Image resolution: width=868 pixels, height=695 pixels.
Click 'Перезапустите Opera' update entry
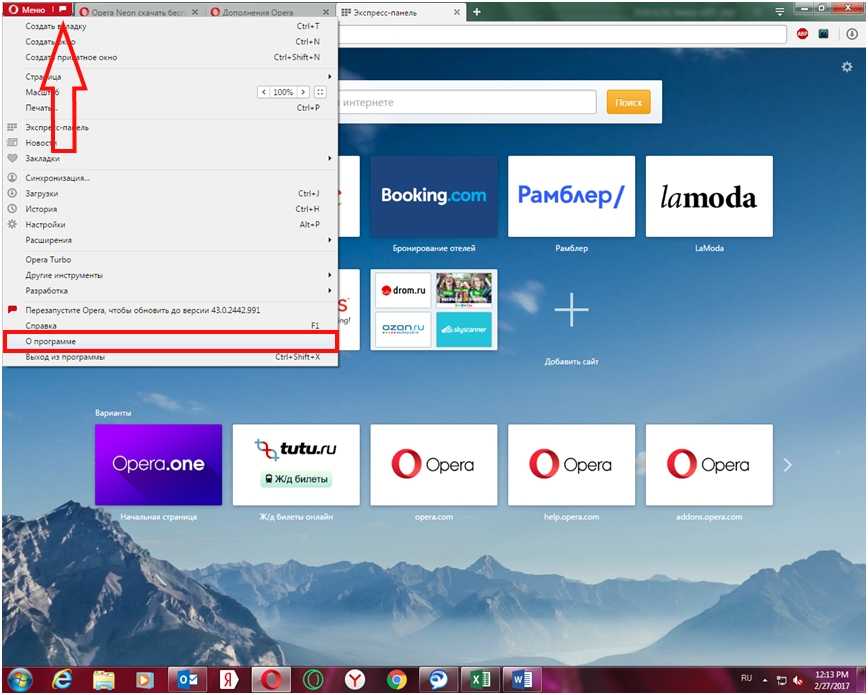pos(170,310)
